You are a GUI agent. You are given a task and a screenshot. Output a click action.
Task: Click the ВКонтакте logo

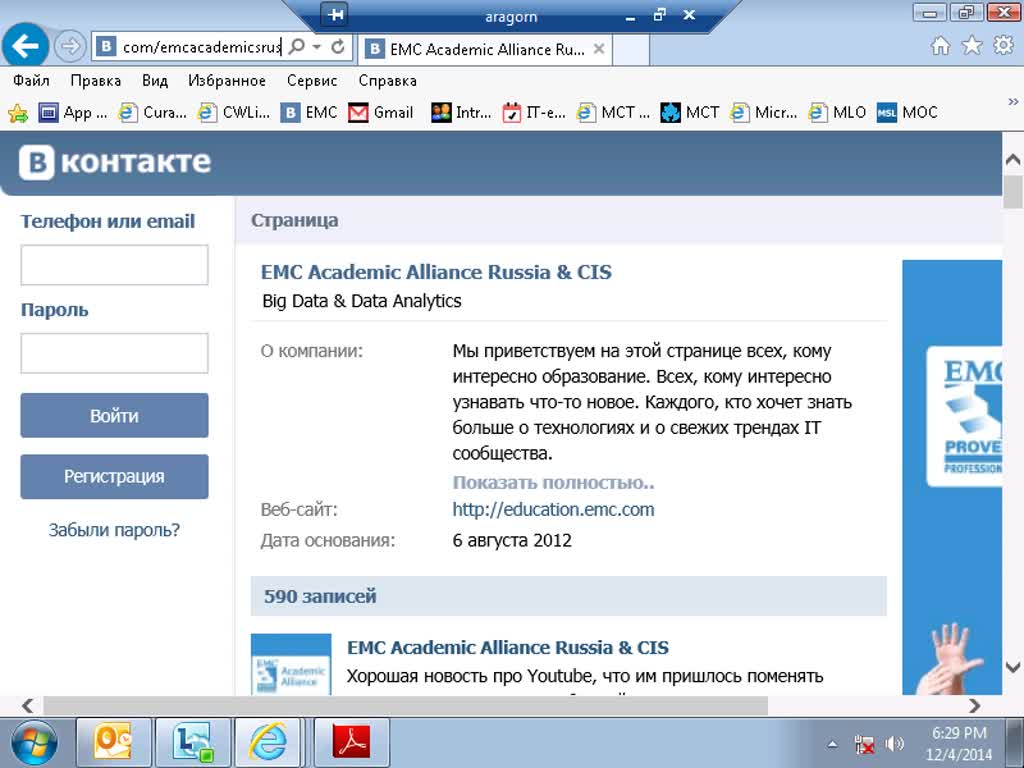coord(115,162)
